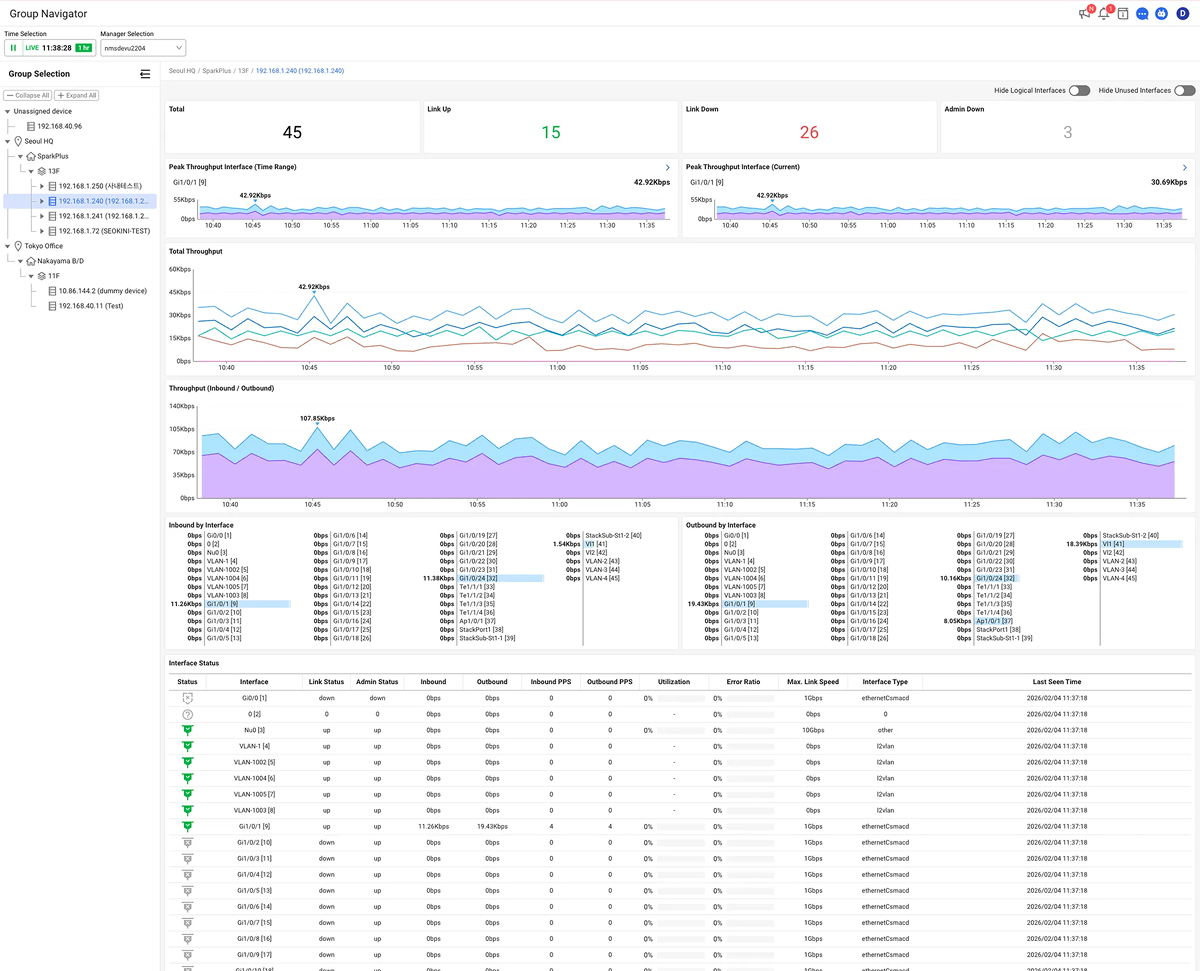
Task: Select 192.168.1.72 (SEOKINI-TEST) device
Action: click(x=103, y=231)
